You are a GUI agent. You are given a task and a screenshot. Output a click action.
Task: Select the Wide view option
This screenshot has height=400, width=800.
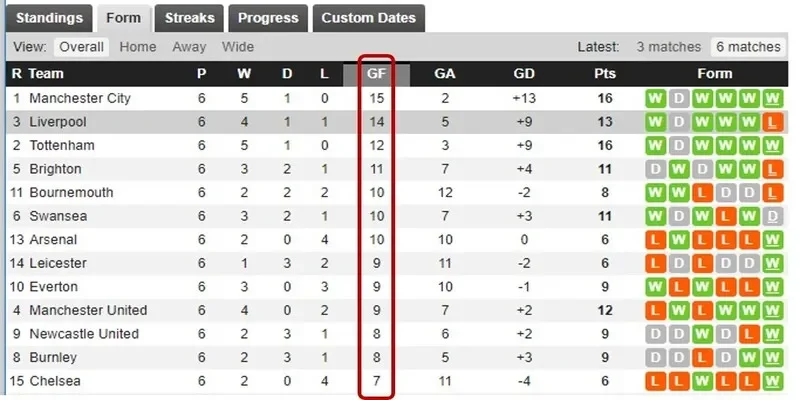click(238, 47)
